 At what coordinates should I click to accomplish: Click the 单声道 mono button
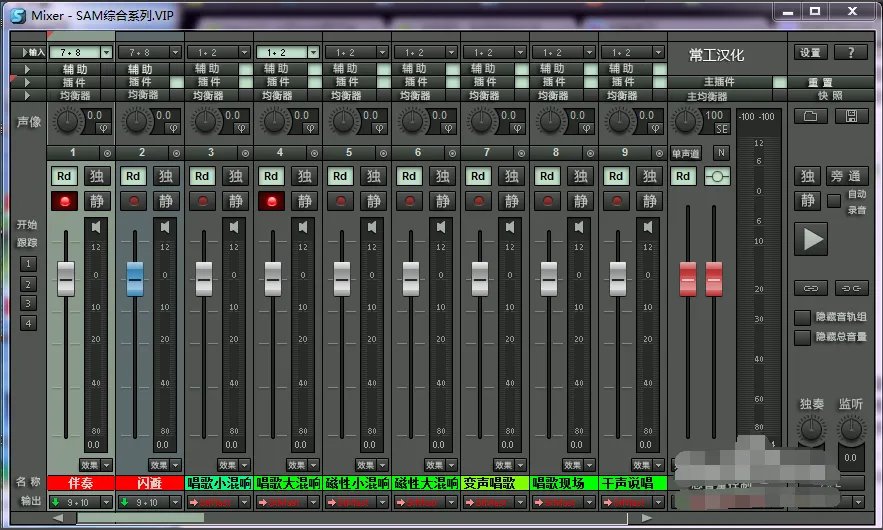[685, 153]
